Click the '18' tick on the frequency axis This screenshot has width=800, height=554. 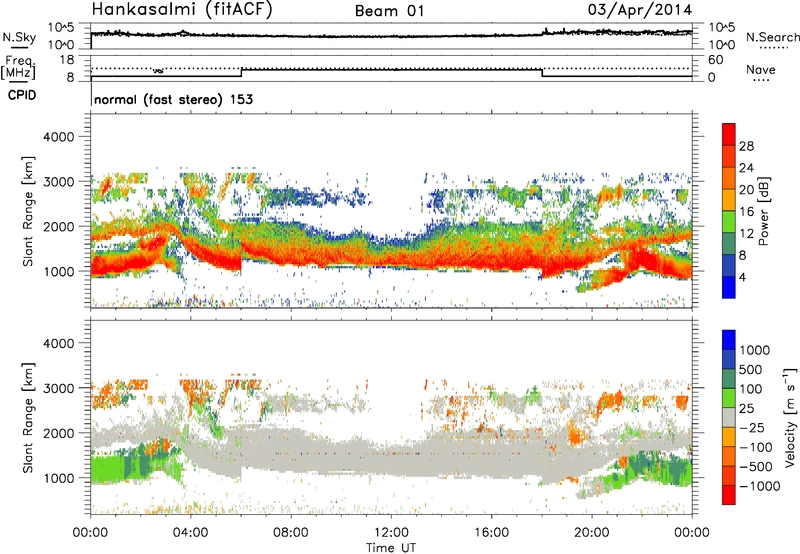click(67, 60)
